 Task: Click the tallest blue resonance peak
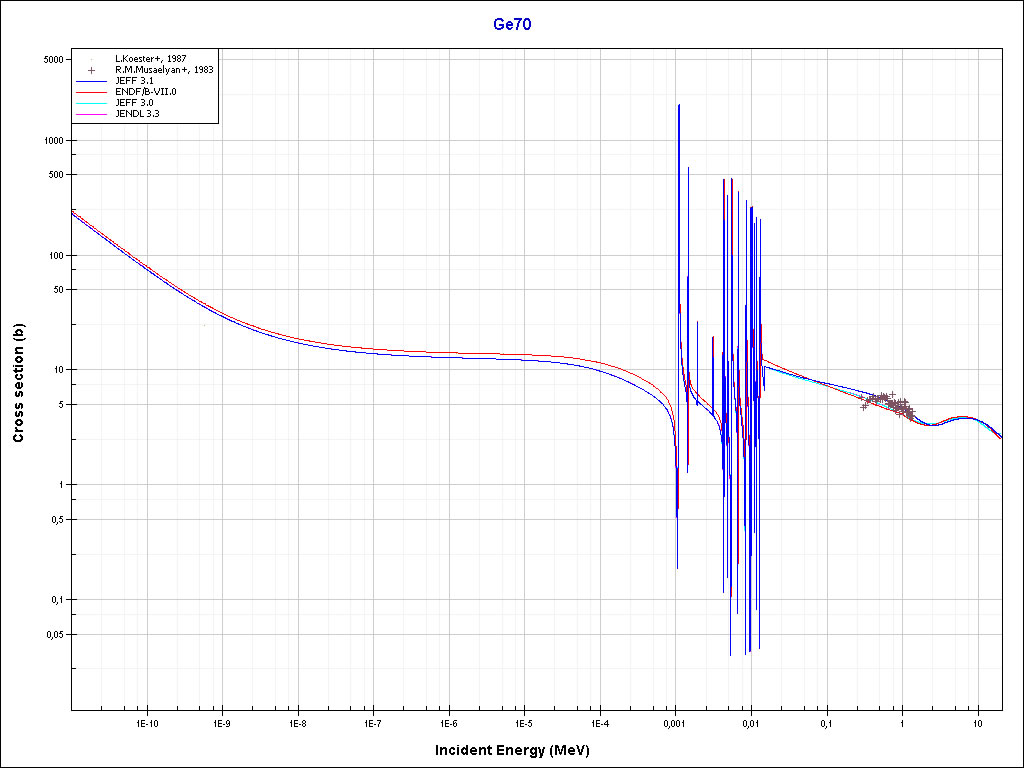point(679,108)
